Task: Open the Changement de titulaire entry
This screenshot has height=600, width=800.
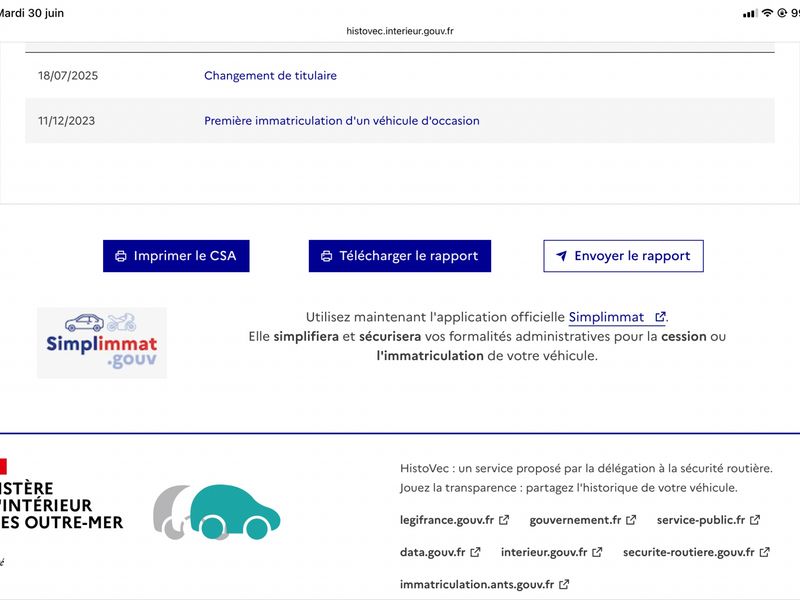Action: [270, 76]
